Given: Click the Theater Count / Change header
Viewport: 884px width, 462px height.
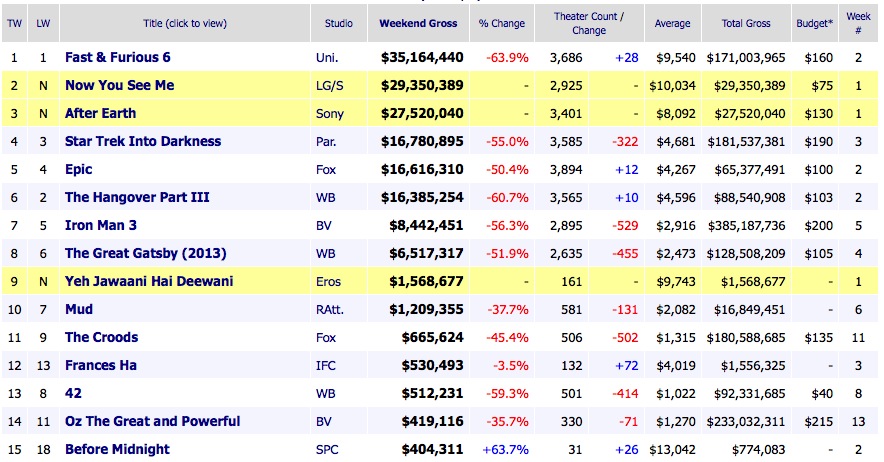Looking at the screenshot, I should (589, 24).
